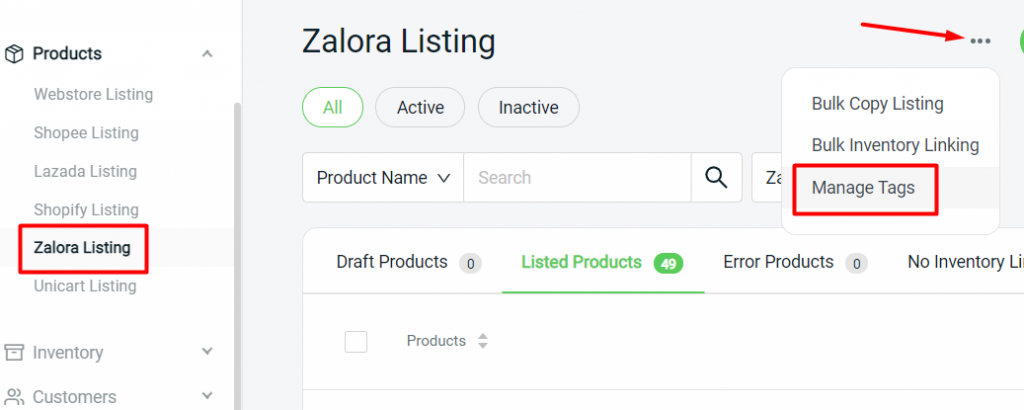The width and height of the screenshot is (1024, 410).
Task: Filter listings by Active status
Action: click(x=420, y=107)
